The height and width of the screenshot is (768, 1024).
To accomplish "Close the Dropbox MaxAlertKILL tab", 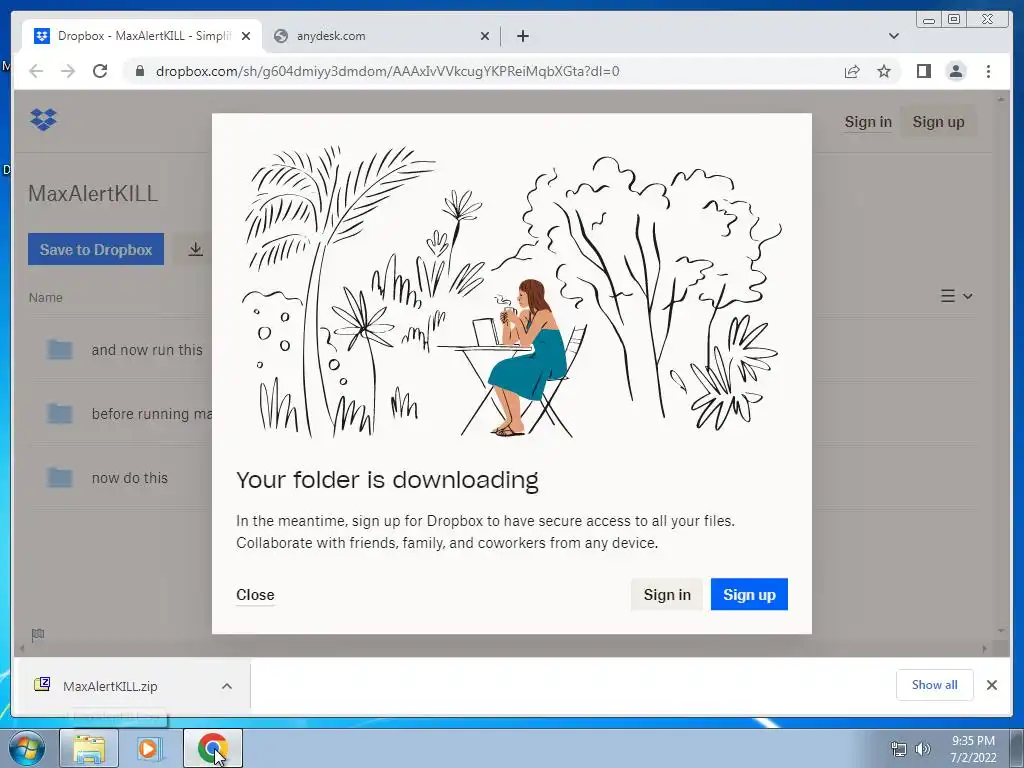I will pos(246,36).
